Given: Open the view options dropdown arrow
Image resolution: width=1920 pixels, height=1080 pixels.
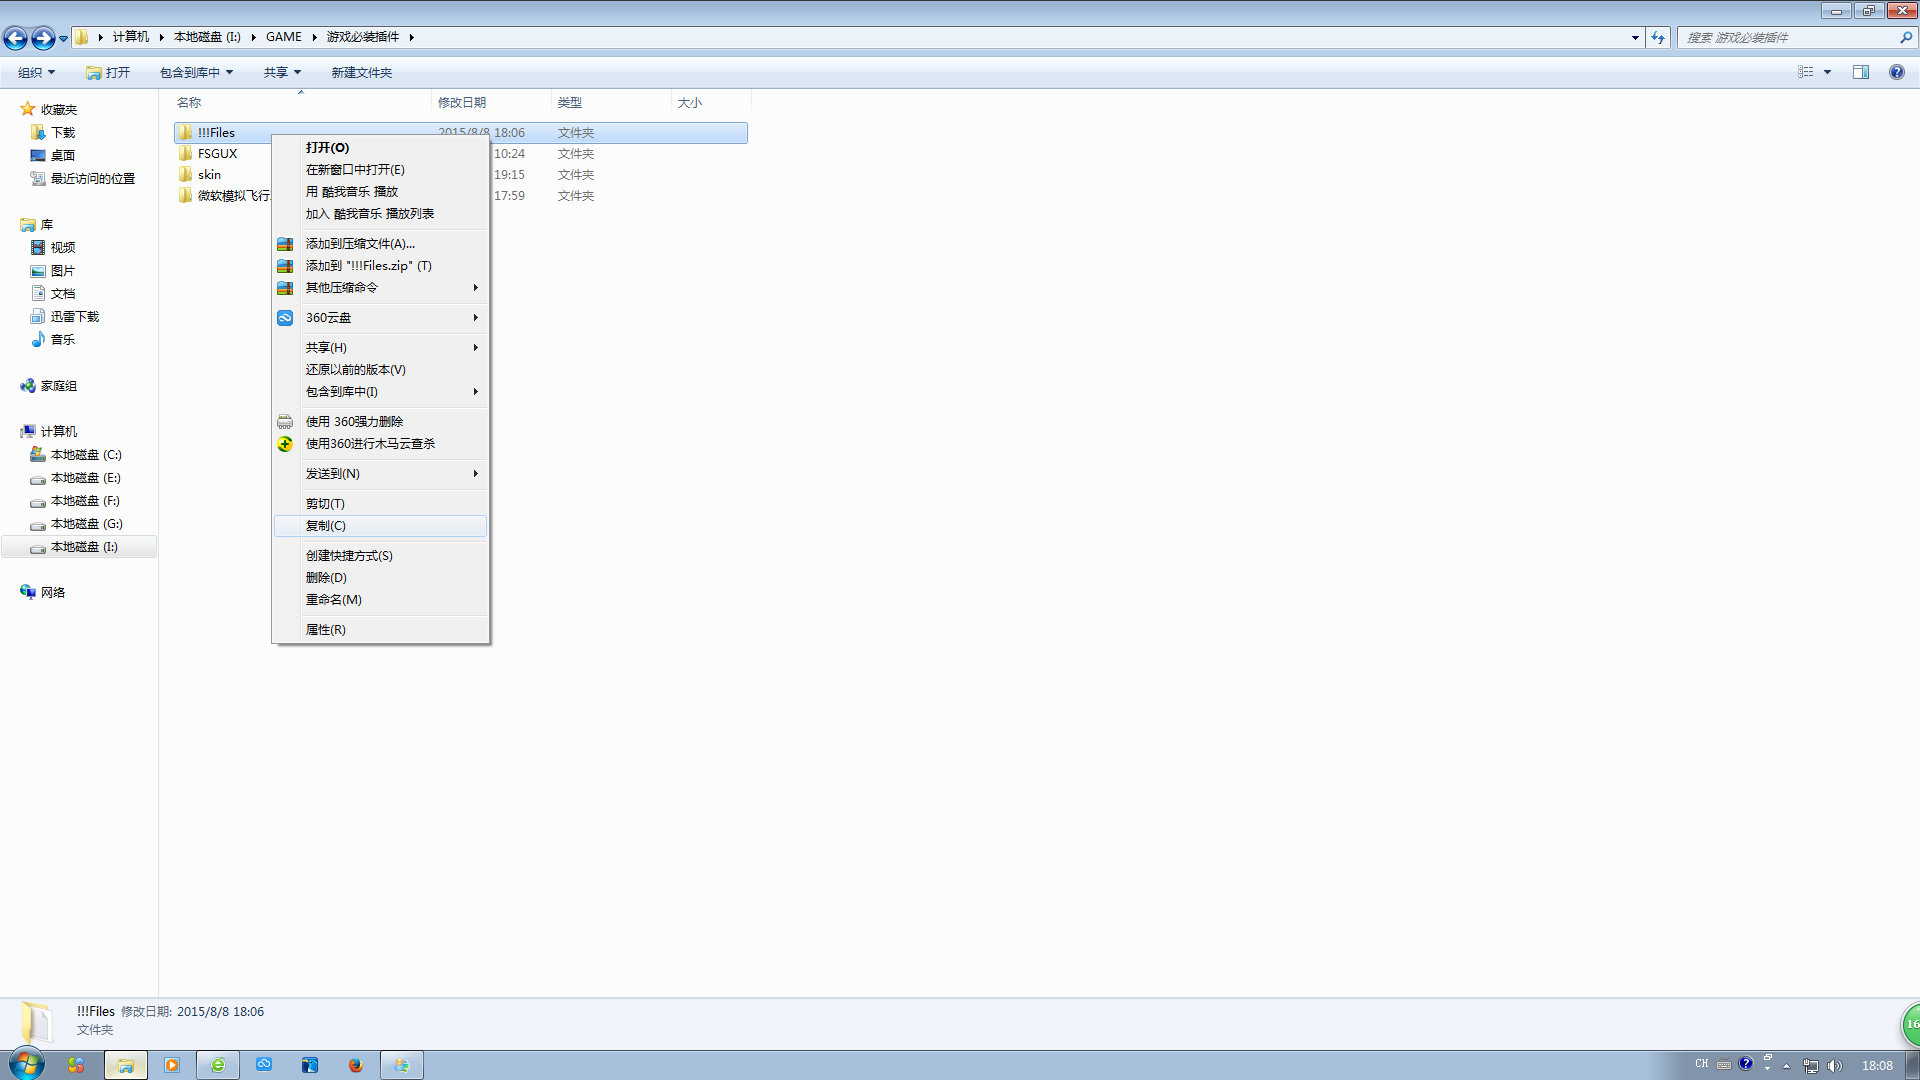Looking at the screenshot, I should coord(1827,72).
